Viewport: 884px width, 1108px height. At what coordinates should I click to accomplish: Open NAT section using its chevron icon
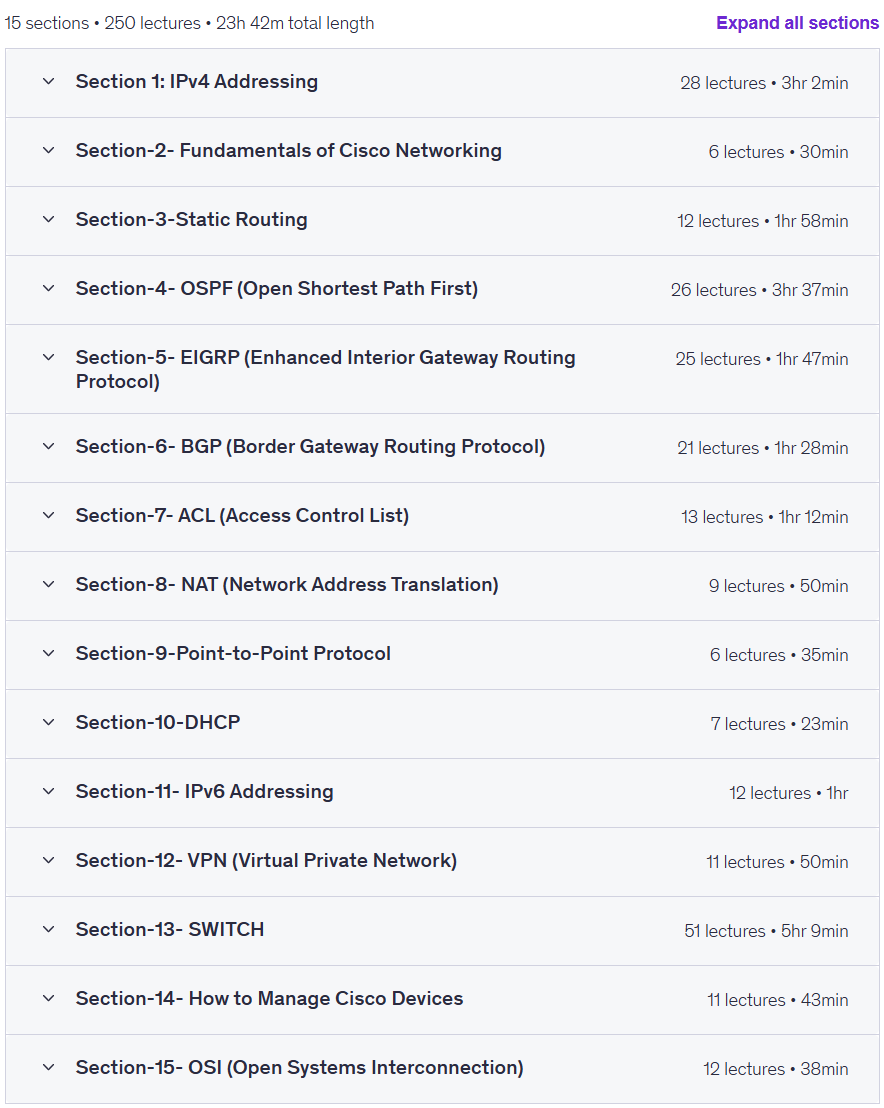tap(49, 584)
